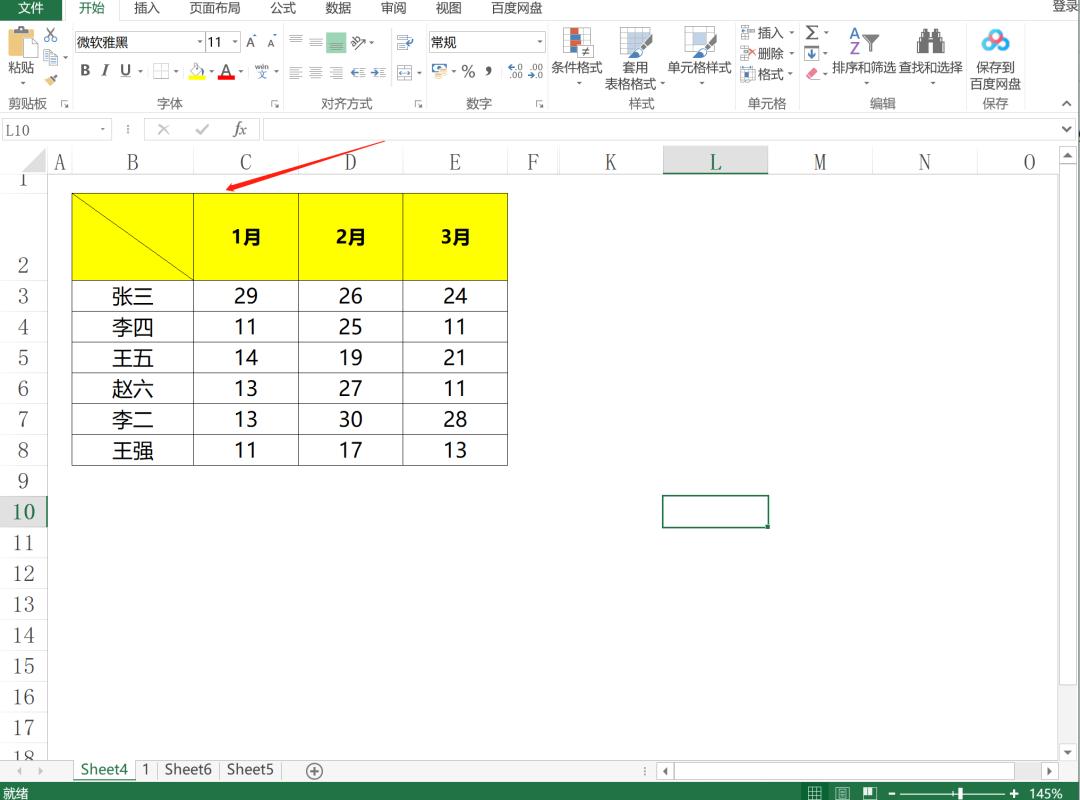Viewport: 1080px width, 800px height.
Task: Click the yellow fill color button
Action: 196,71
